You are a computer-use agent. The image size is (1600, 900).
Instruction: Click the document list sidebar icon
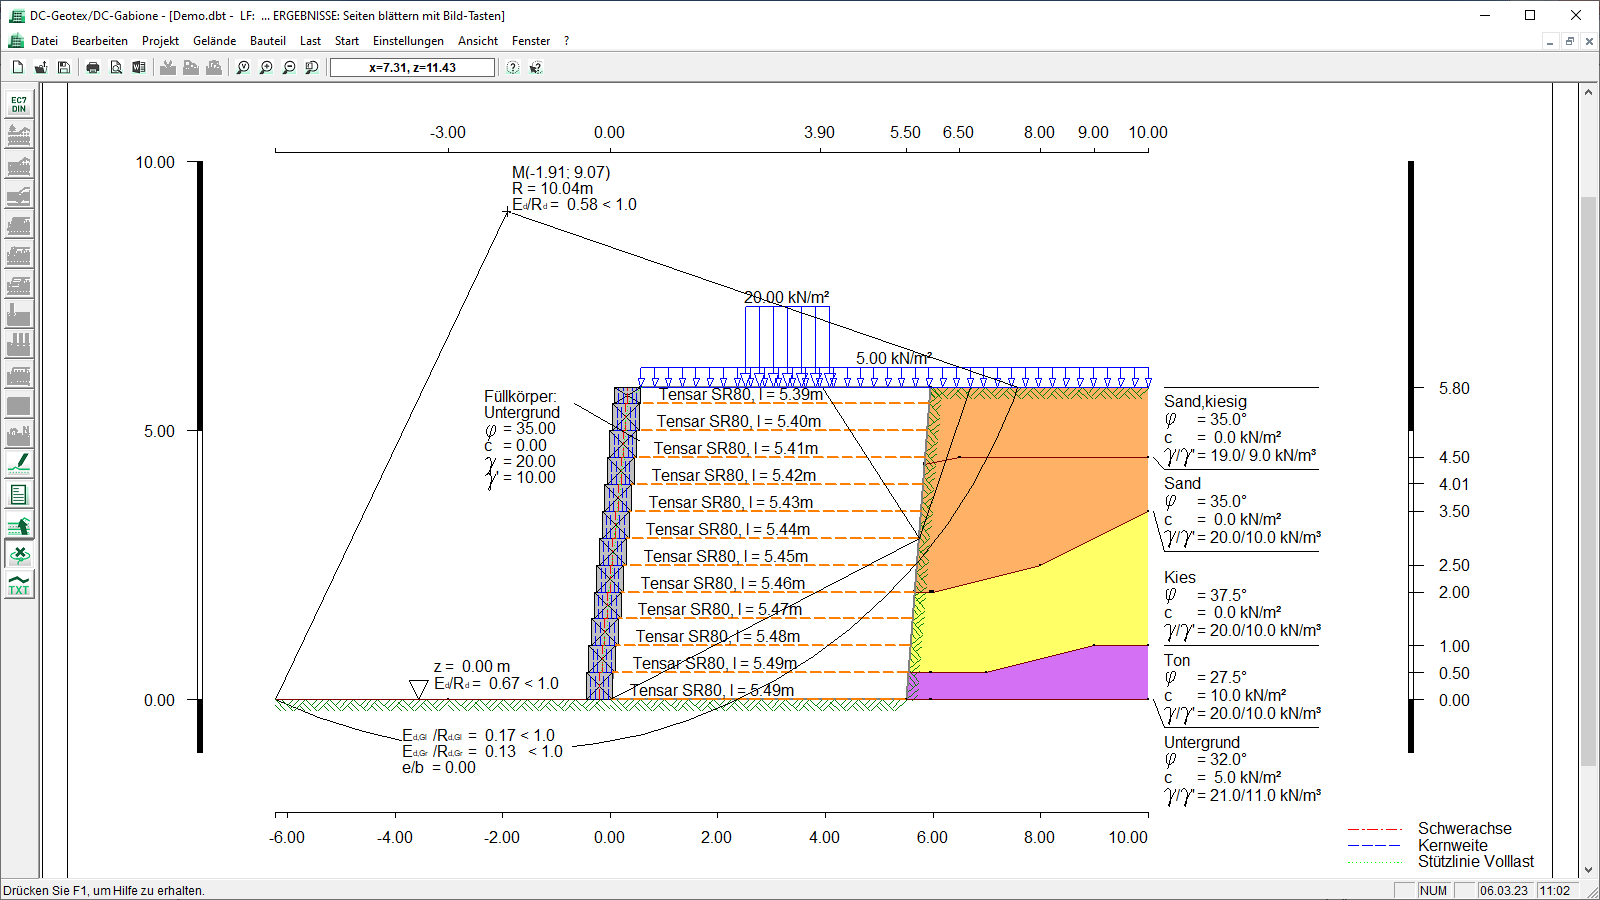(19, 494)
